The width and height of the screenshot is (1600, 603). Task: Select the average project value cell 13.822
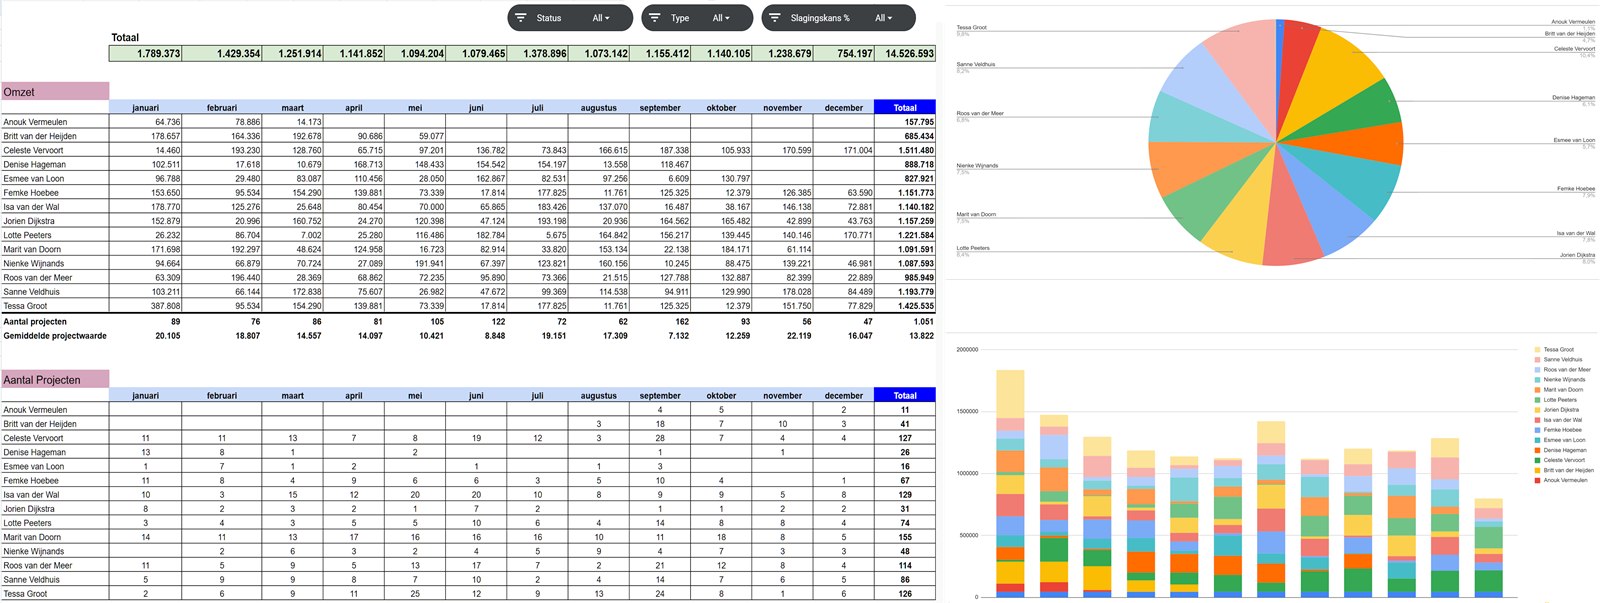point(905,336)
